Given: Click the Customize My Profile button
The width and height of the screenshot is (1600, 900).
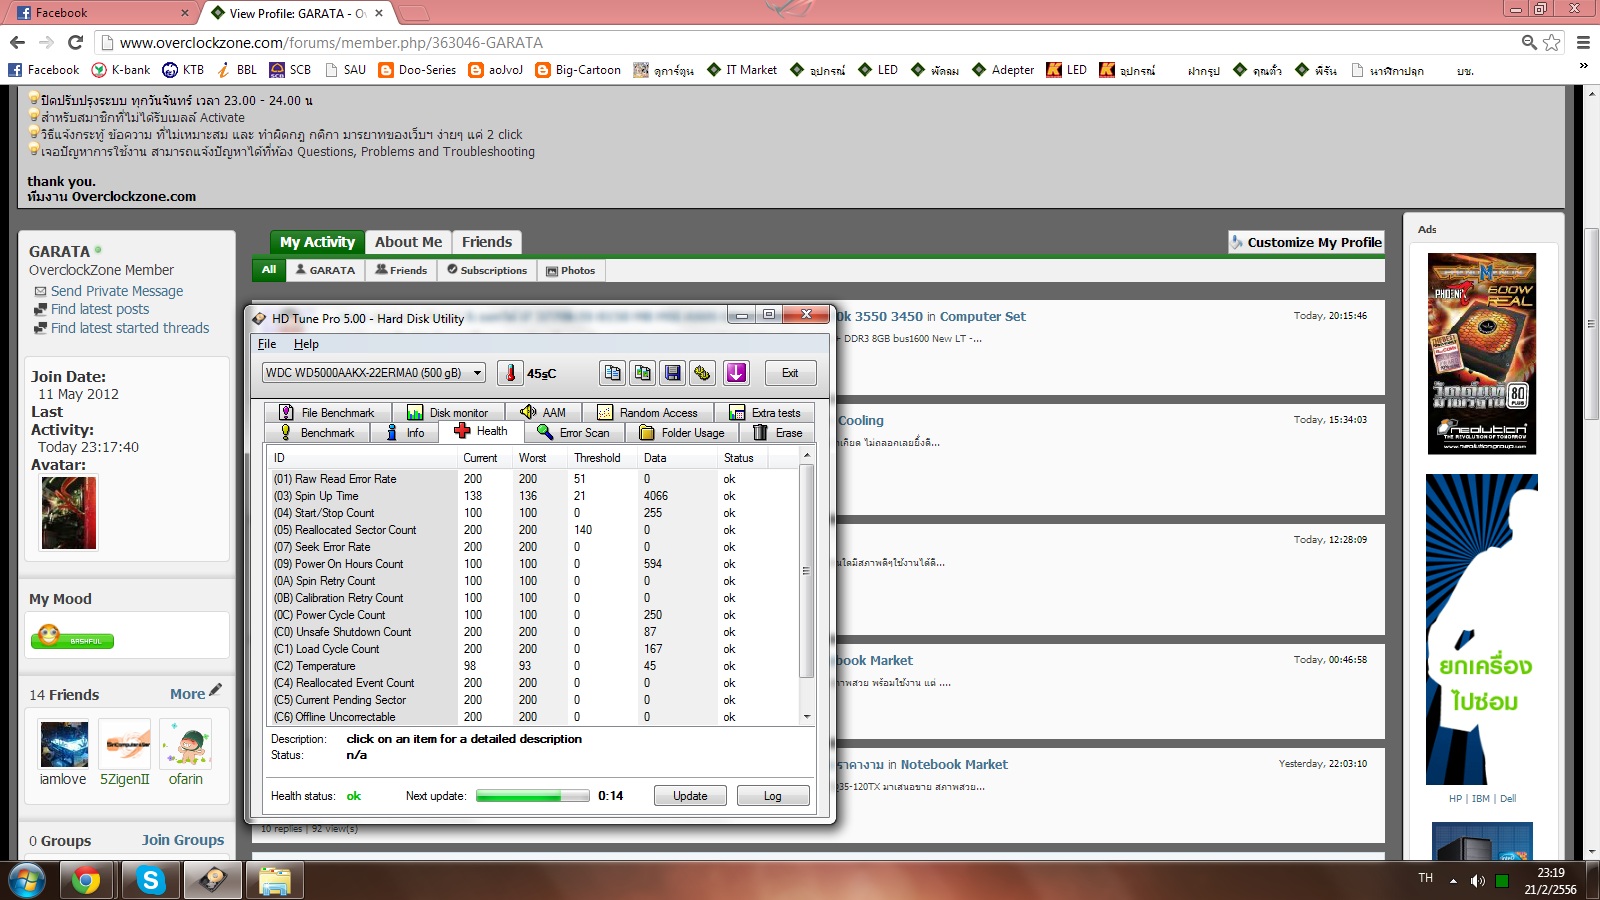Looking at the screenshot, I should pos(1306,242).
